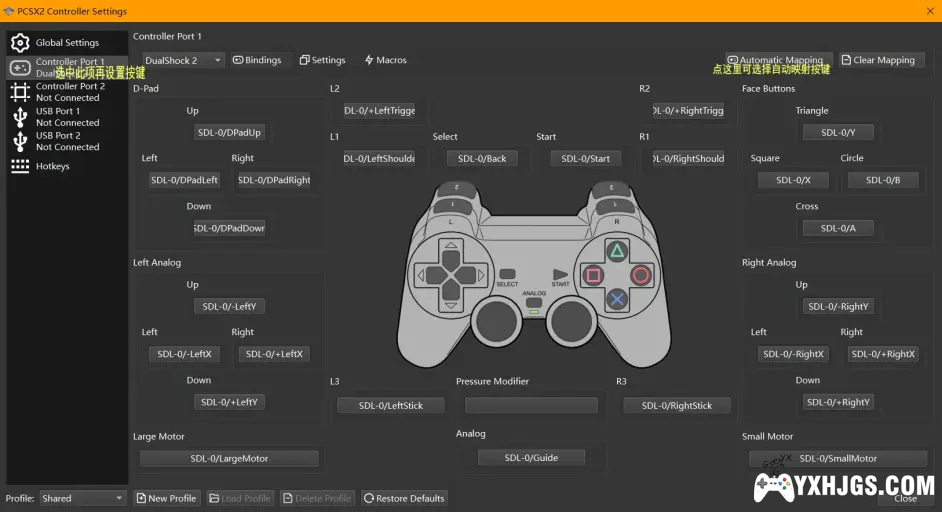Rebind the Triangle face button
Viewport: 942px width, 512px height.
(x=838, y=132)
